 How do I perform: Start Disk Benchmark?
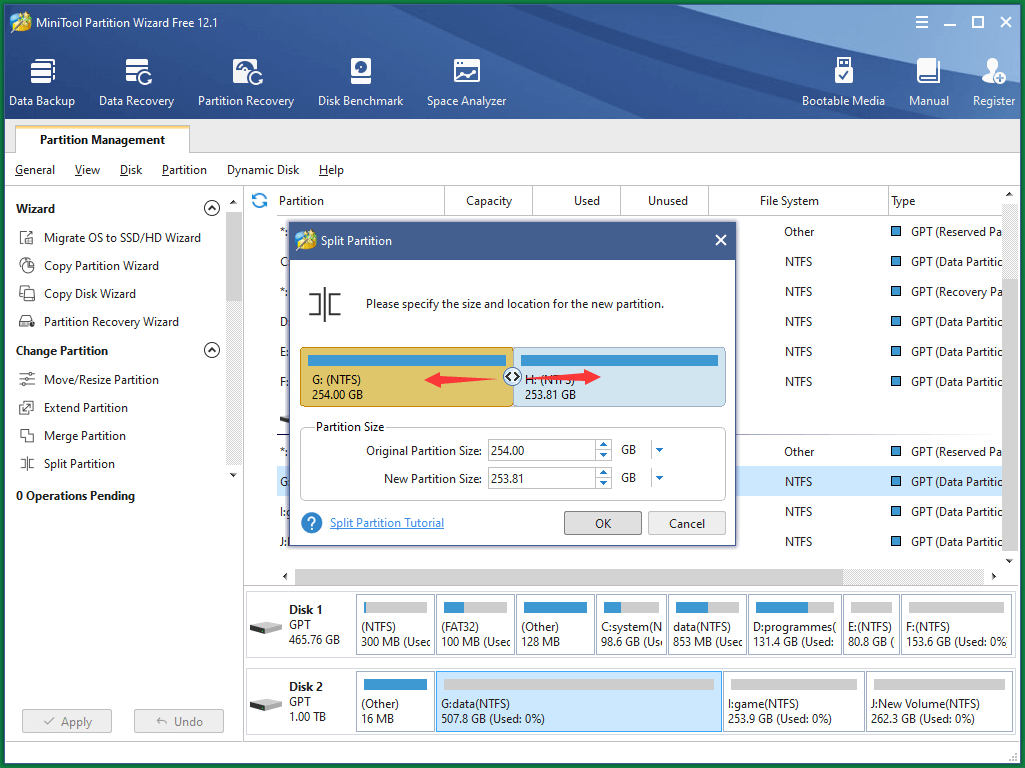click(x=360, y=82)
